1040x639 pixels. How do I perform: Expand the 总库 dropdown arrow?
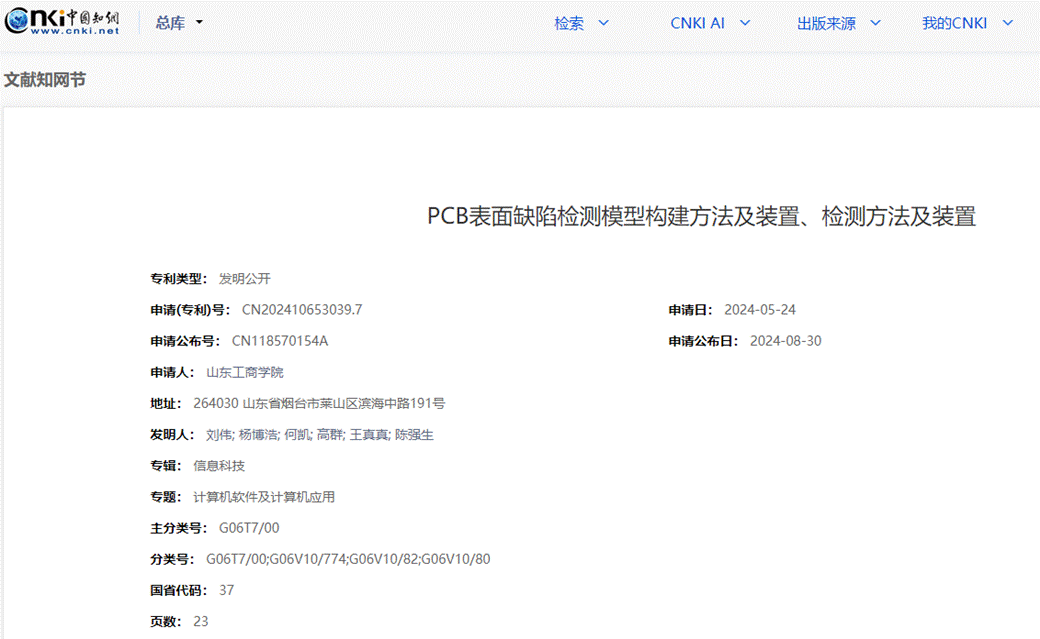tap(199, 23)
